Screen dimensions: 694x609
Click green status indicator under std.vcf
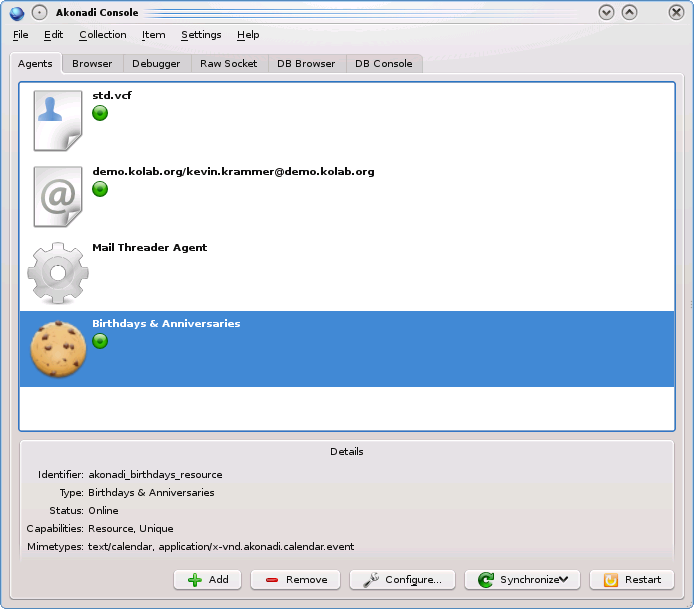tap(100, 113)
